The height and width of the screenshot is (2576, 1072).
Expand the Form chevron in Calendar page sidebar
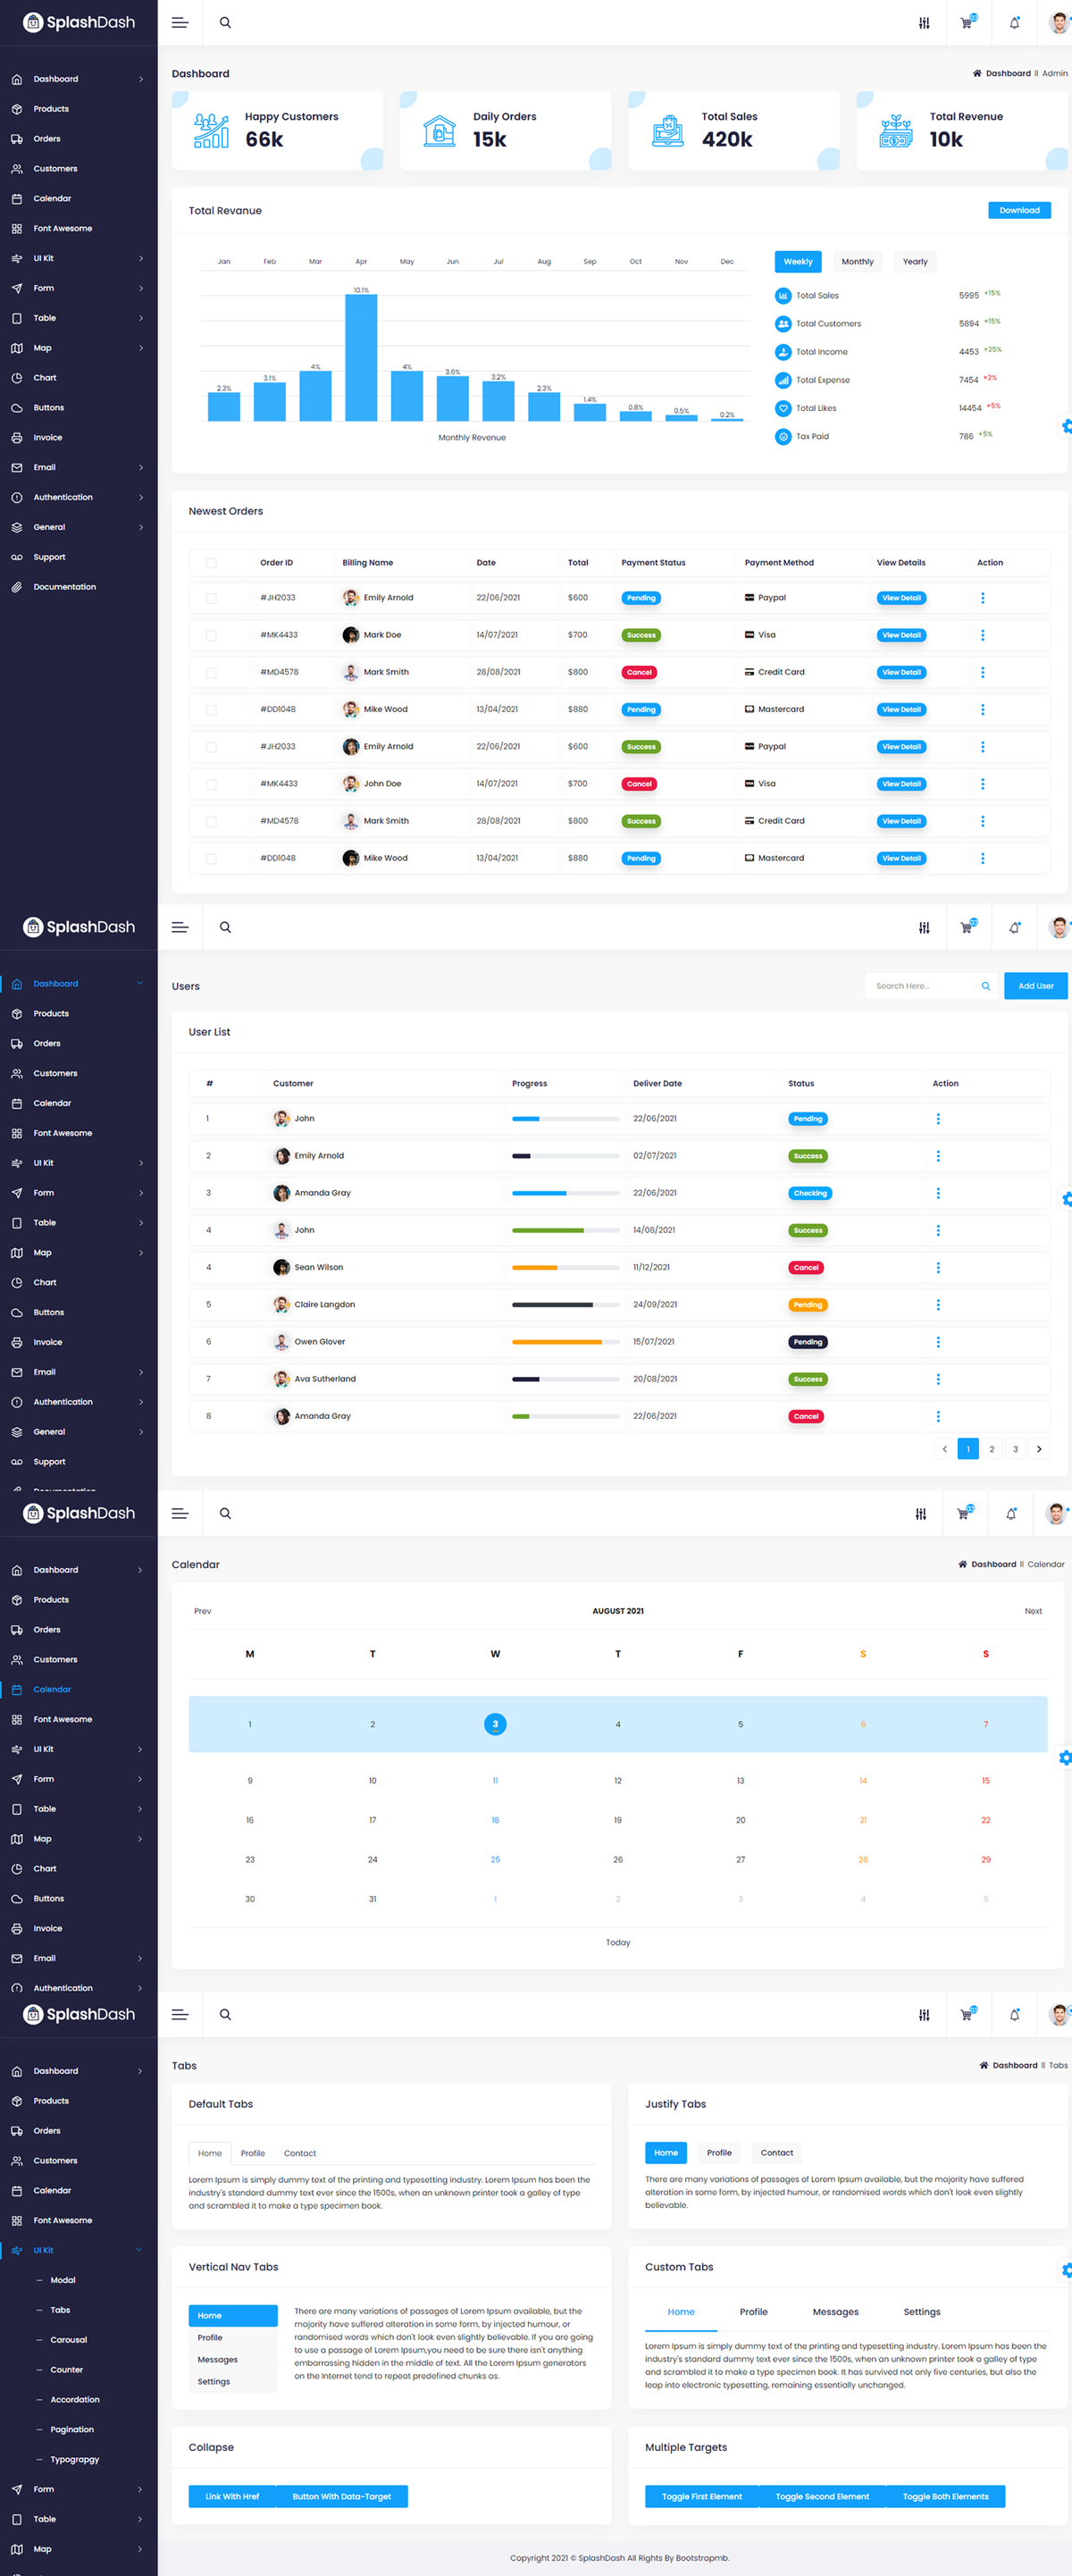tap(140, 1779)
